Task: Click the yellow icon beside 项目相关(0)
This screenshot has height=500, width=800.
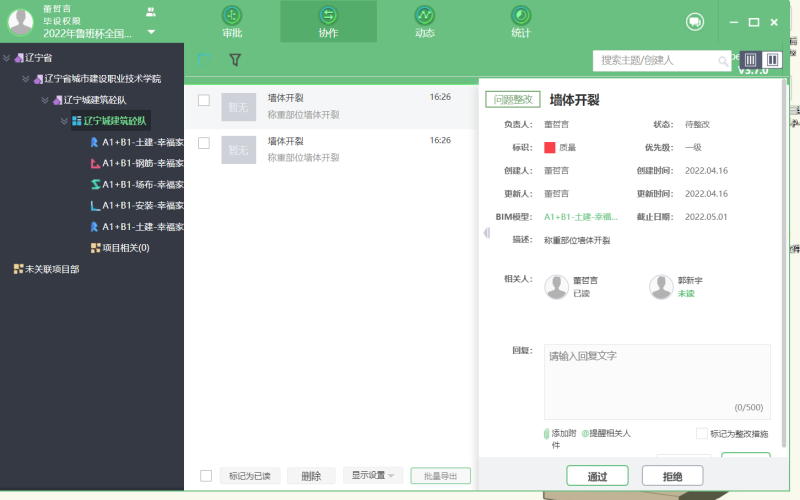Action: pyautogui.click(x=95, y=248)
